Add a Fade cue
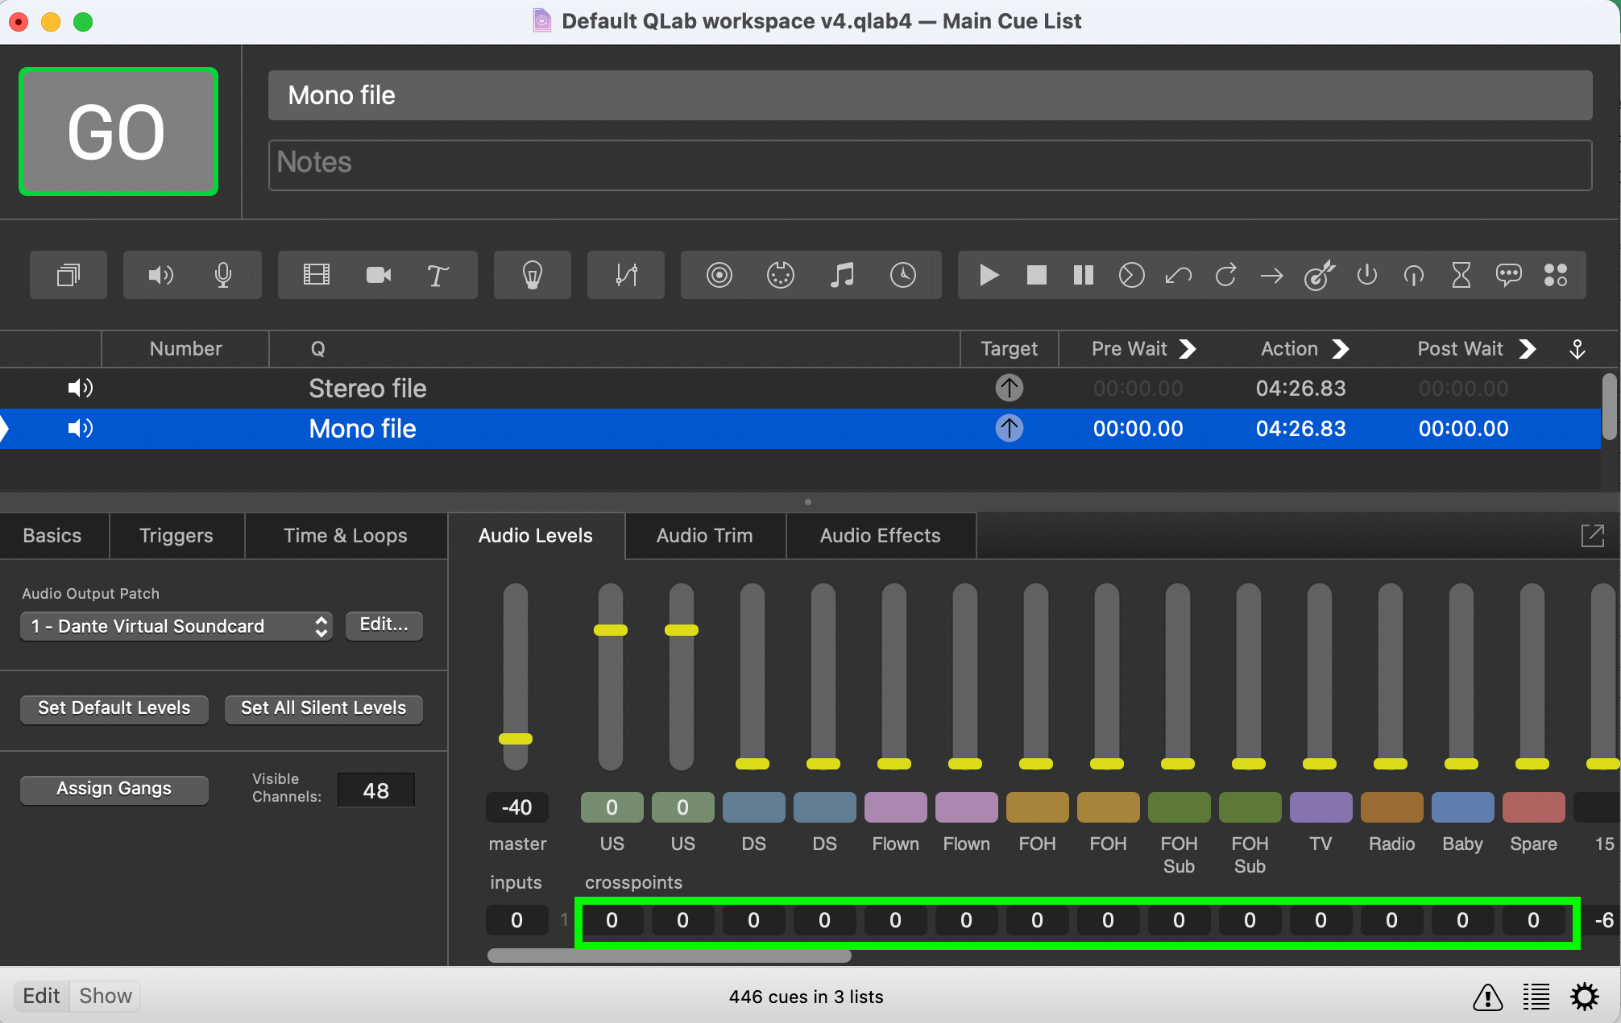The width and height of the screenshot is (1621, 1023). [x=626, y=275]
